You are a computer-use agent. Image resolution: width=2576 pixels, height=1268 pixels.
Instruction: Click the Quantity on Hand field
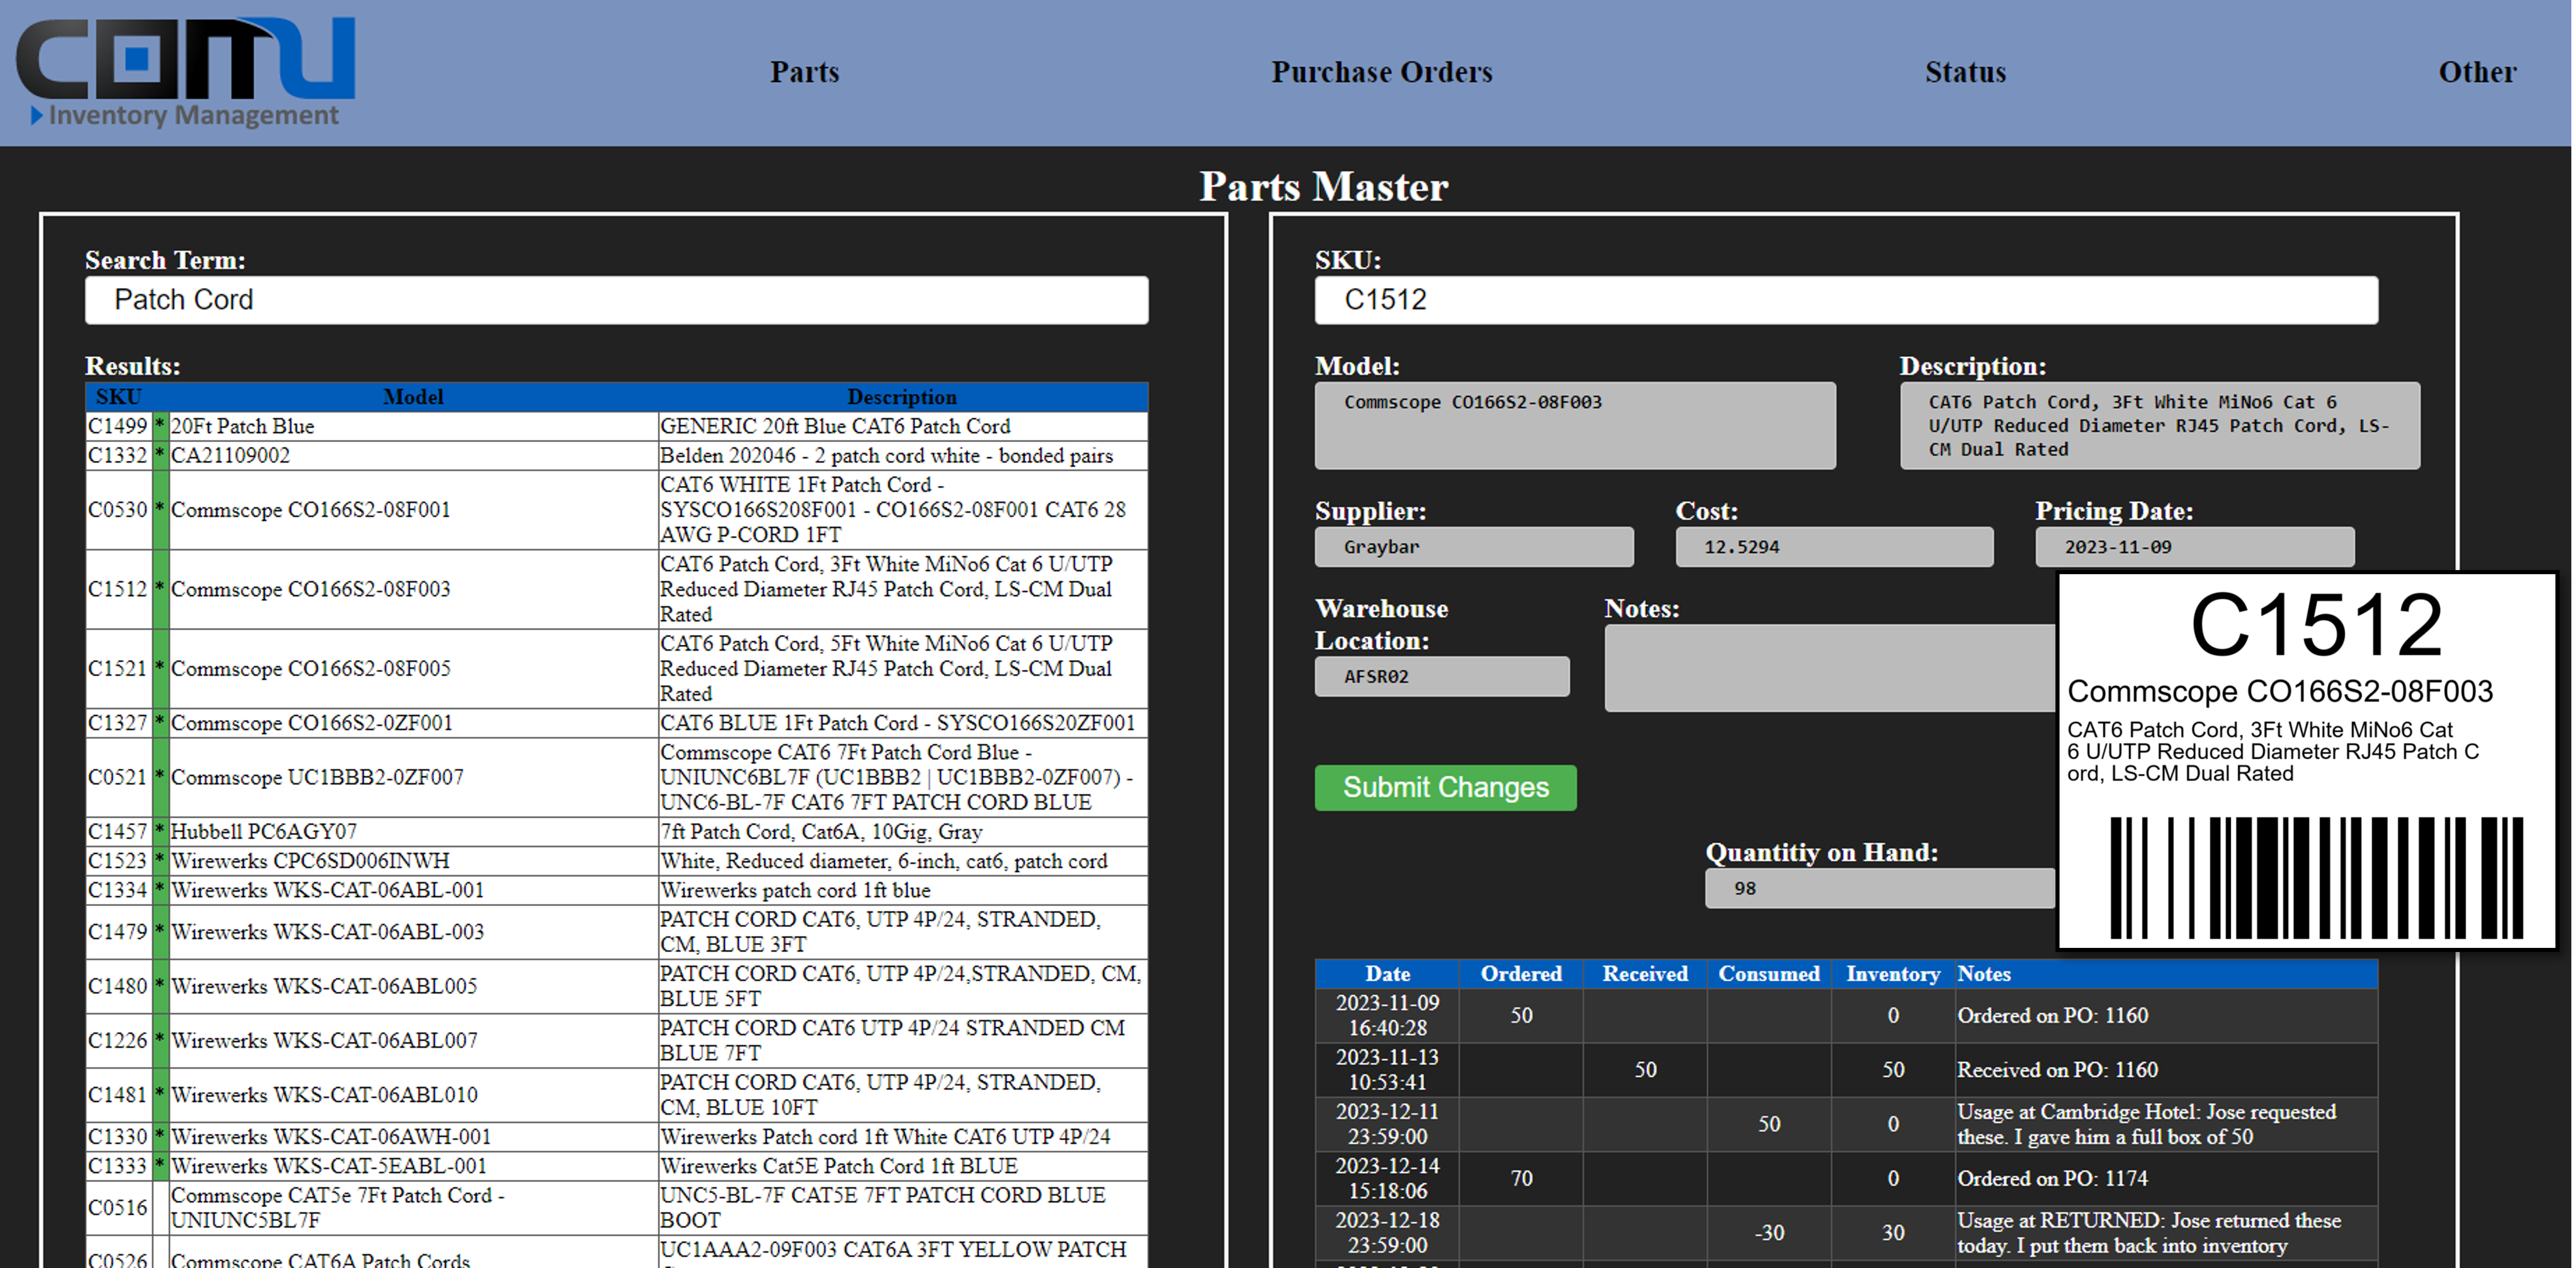[1880, 888]
